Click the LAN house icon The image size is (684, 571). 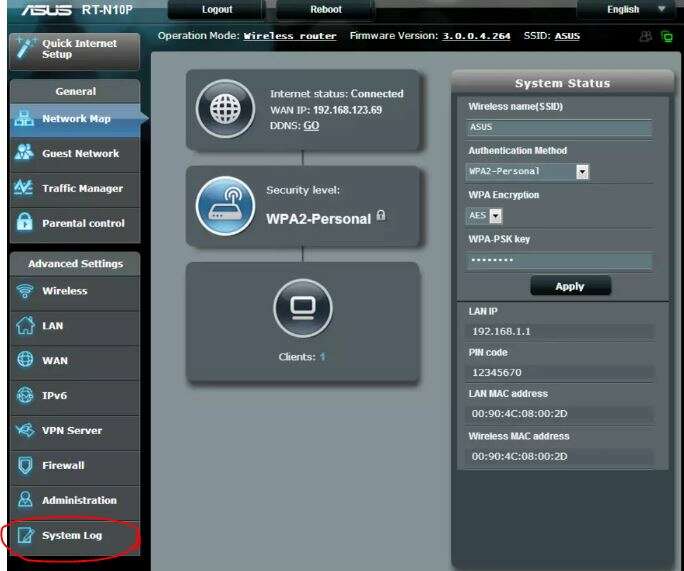coord(25,325)
